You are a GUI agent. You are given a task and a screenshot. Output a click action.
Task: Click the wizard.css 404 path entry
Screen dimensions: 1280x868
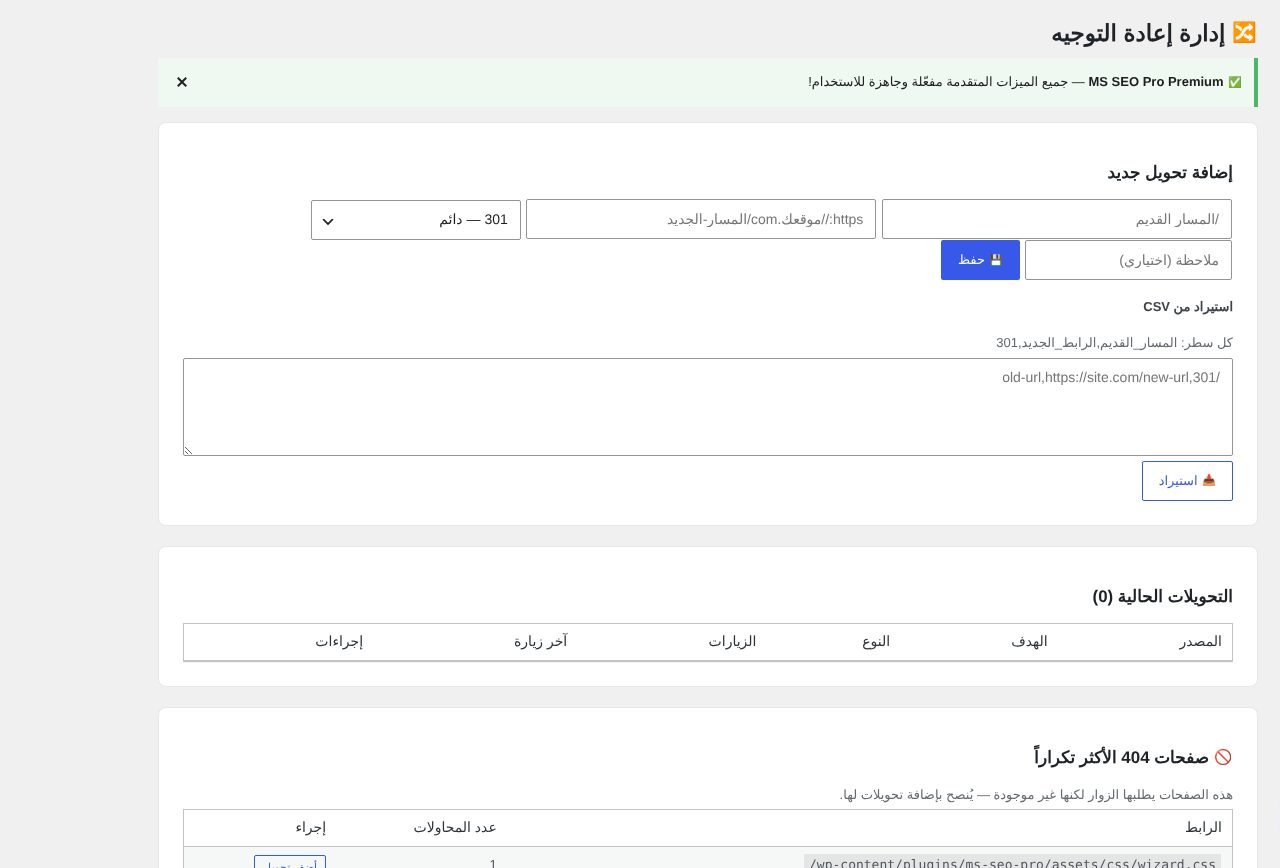(1012, 862)
